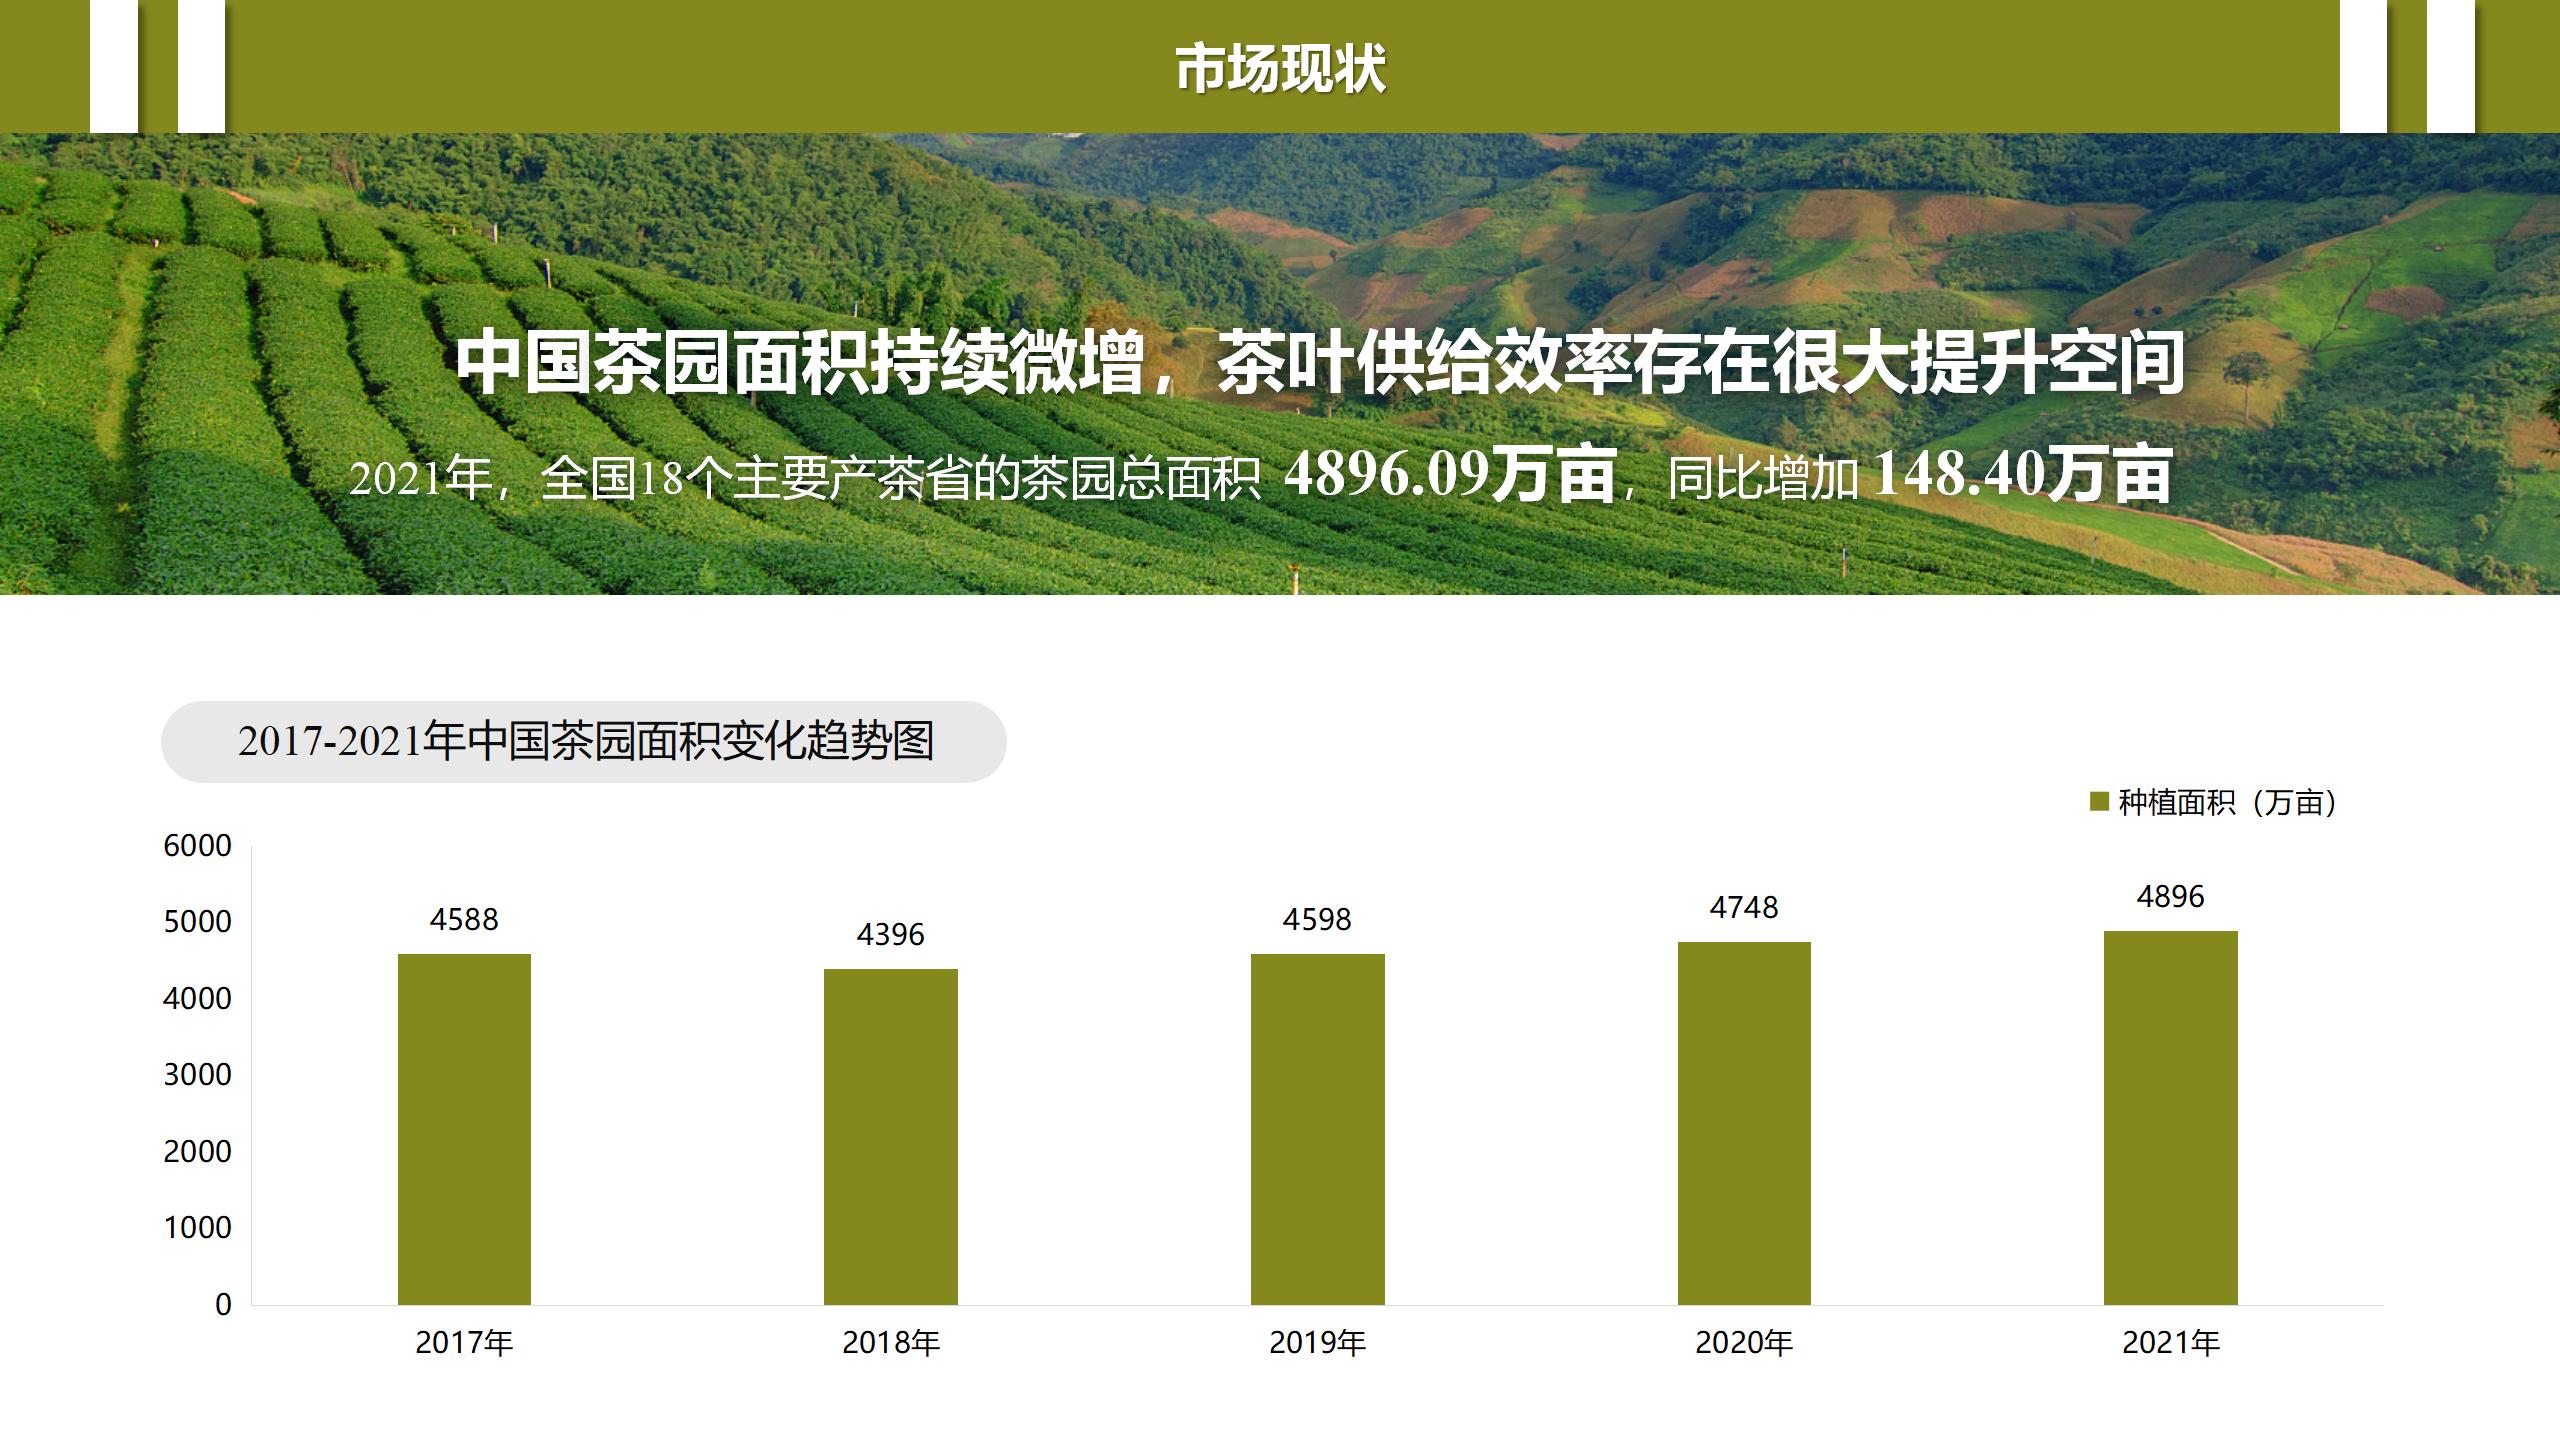Viewport: 2560px width, 1440px height.
Task: Select the 2020年 bar in the chart
Action: click(x=1744, y=1122)
